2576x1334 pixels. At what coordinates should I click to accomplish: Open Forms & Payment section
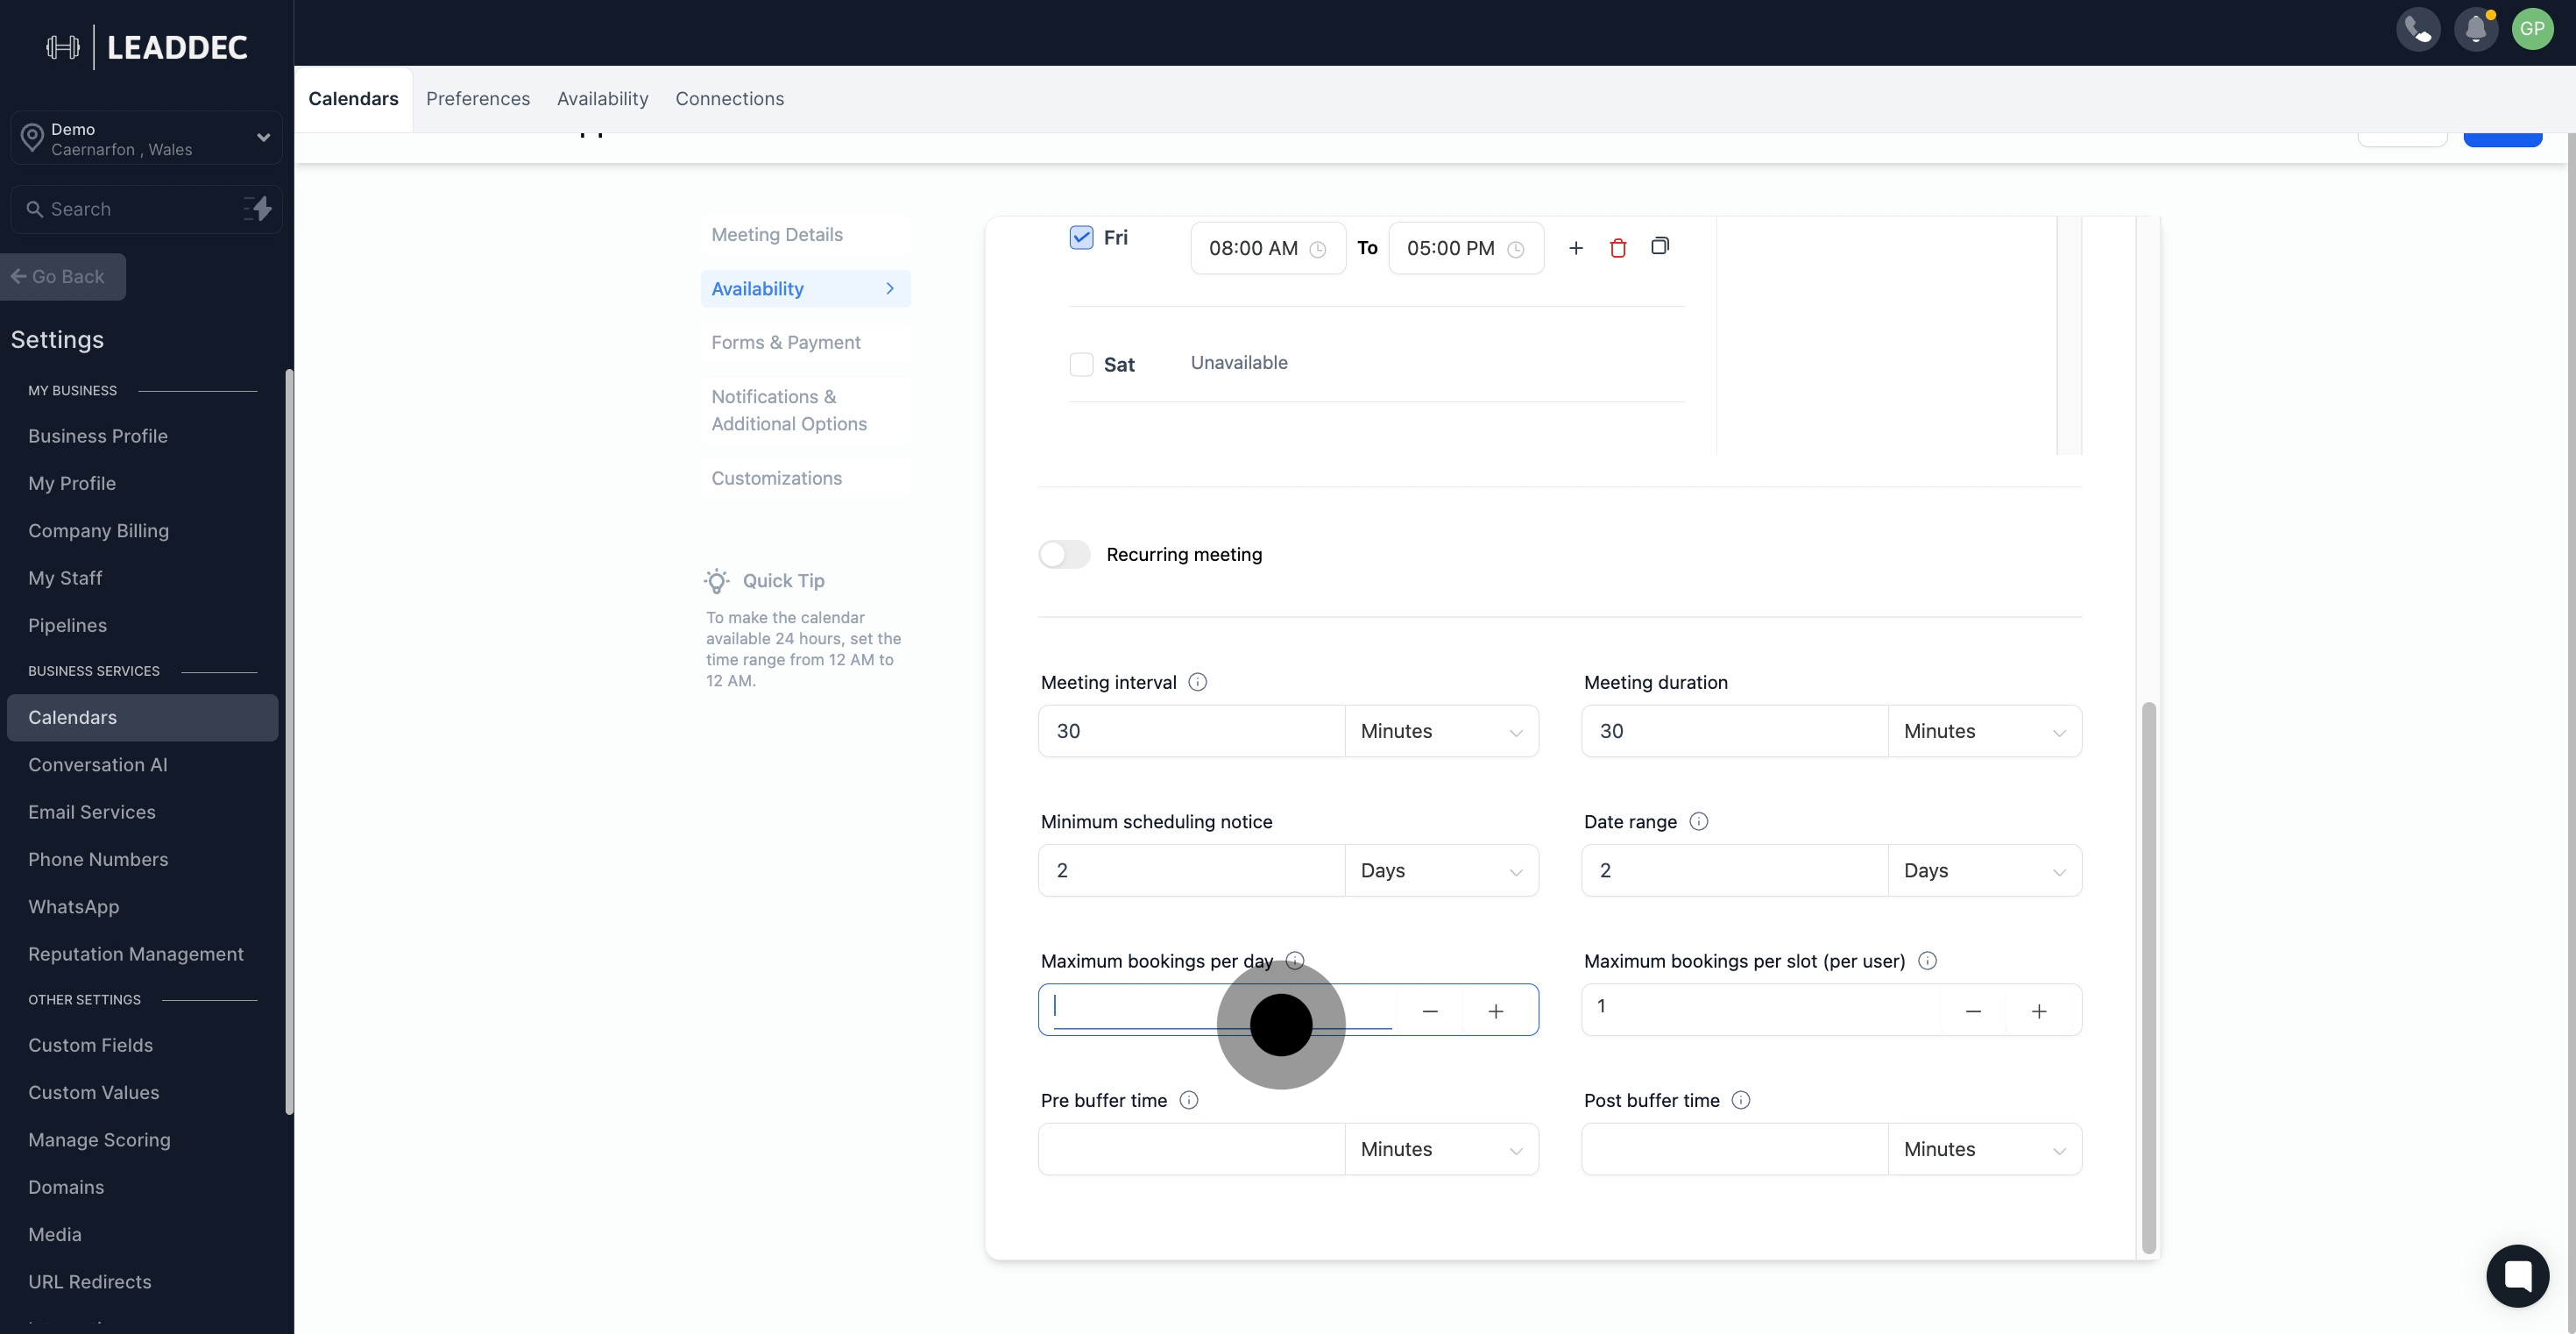[x=785, y=342]
